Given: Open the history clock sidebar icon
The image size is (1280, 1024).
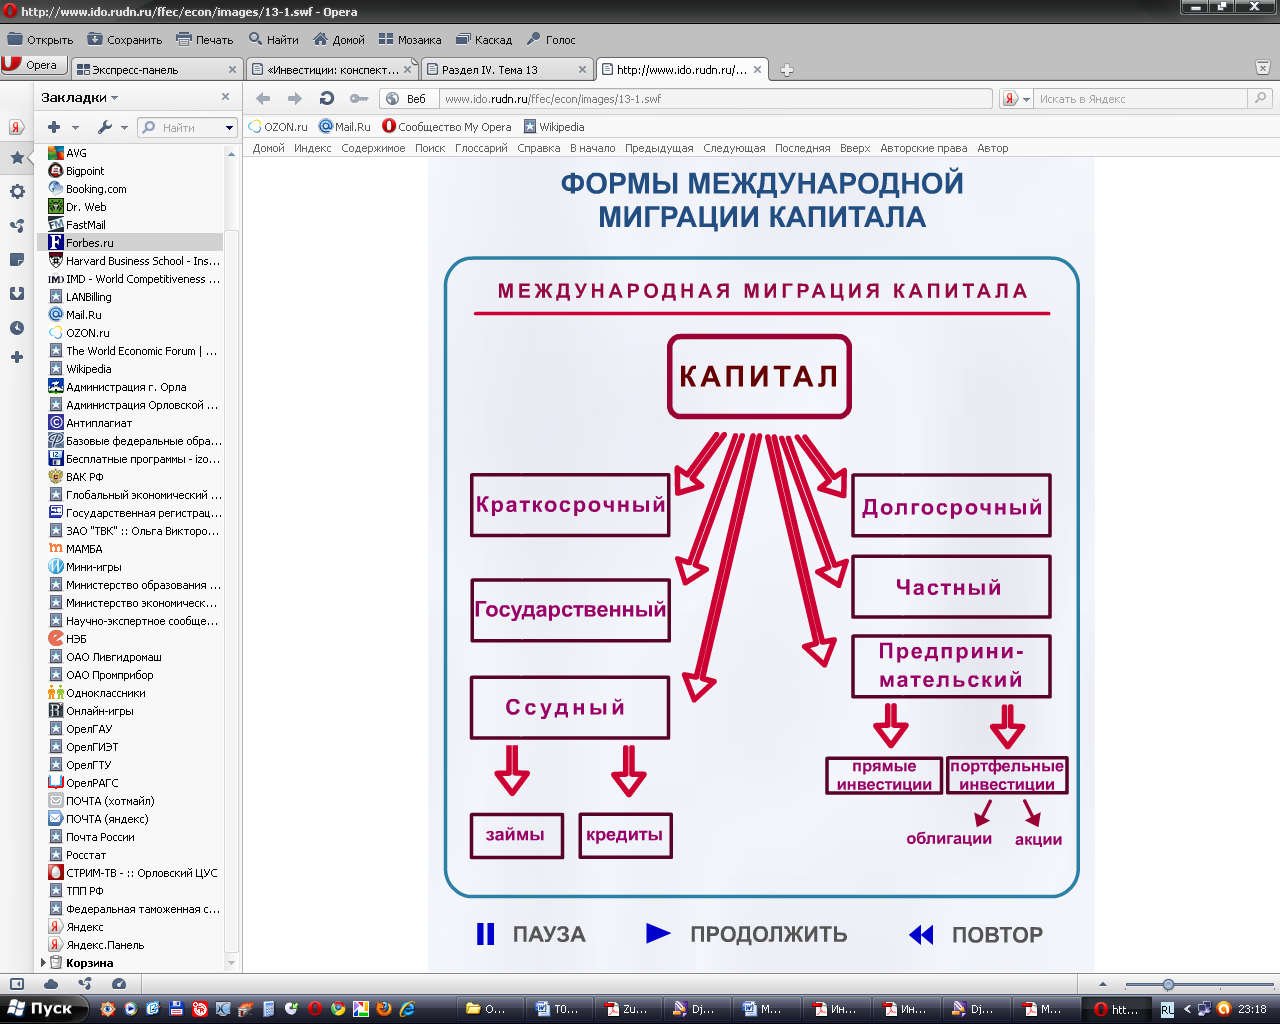Looking at the screenshot, I should tap(17, 328).
